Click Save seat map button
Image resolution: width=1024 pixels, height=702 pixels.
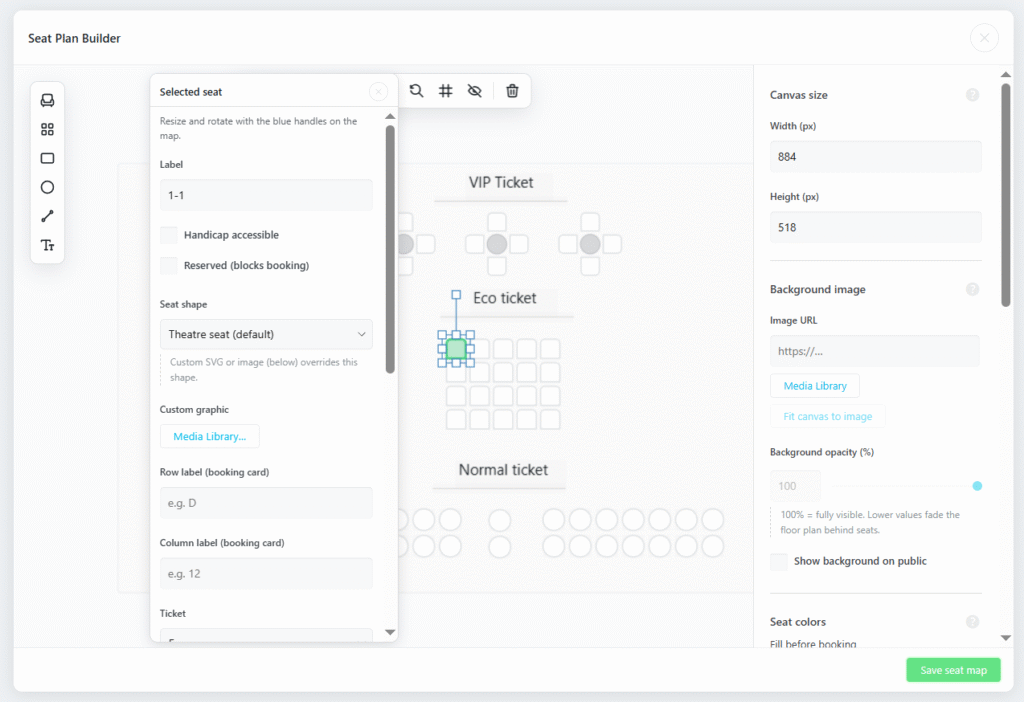(953, 670)
